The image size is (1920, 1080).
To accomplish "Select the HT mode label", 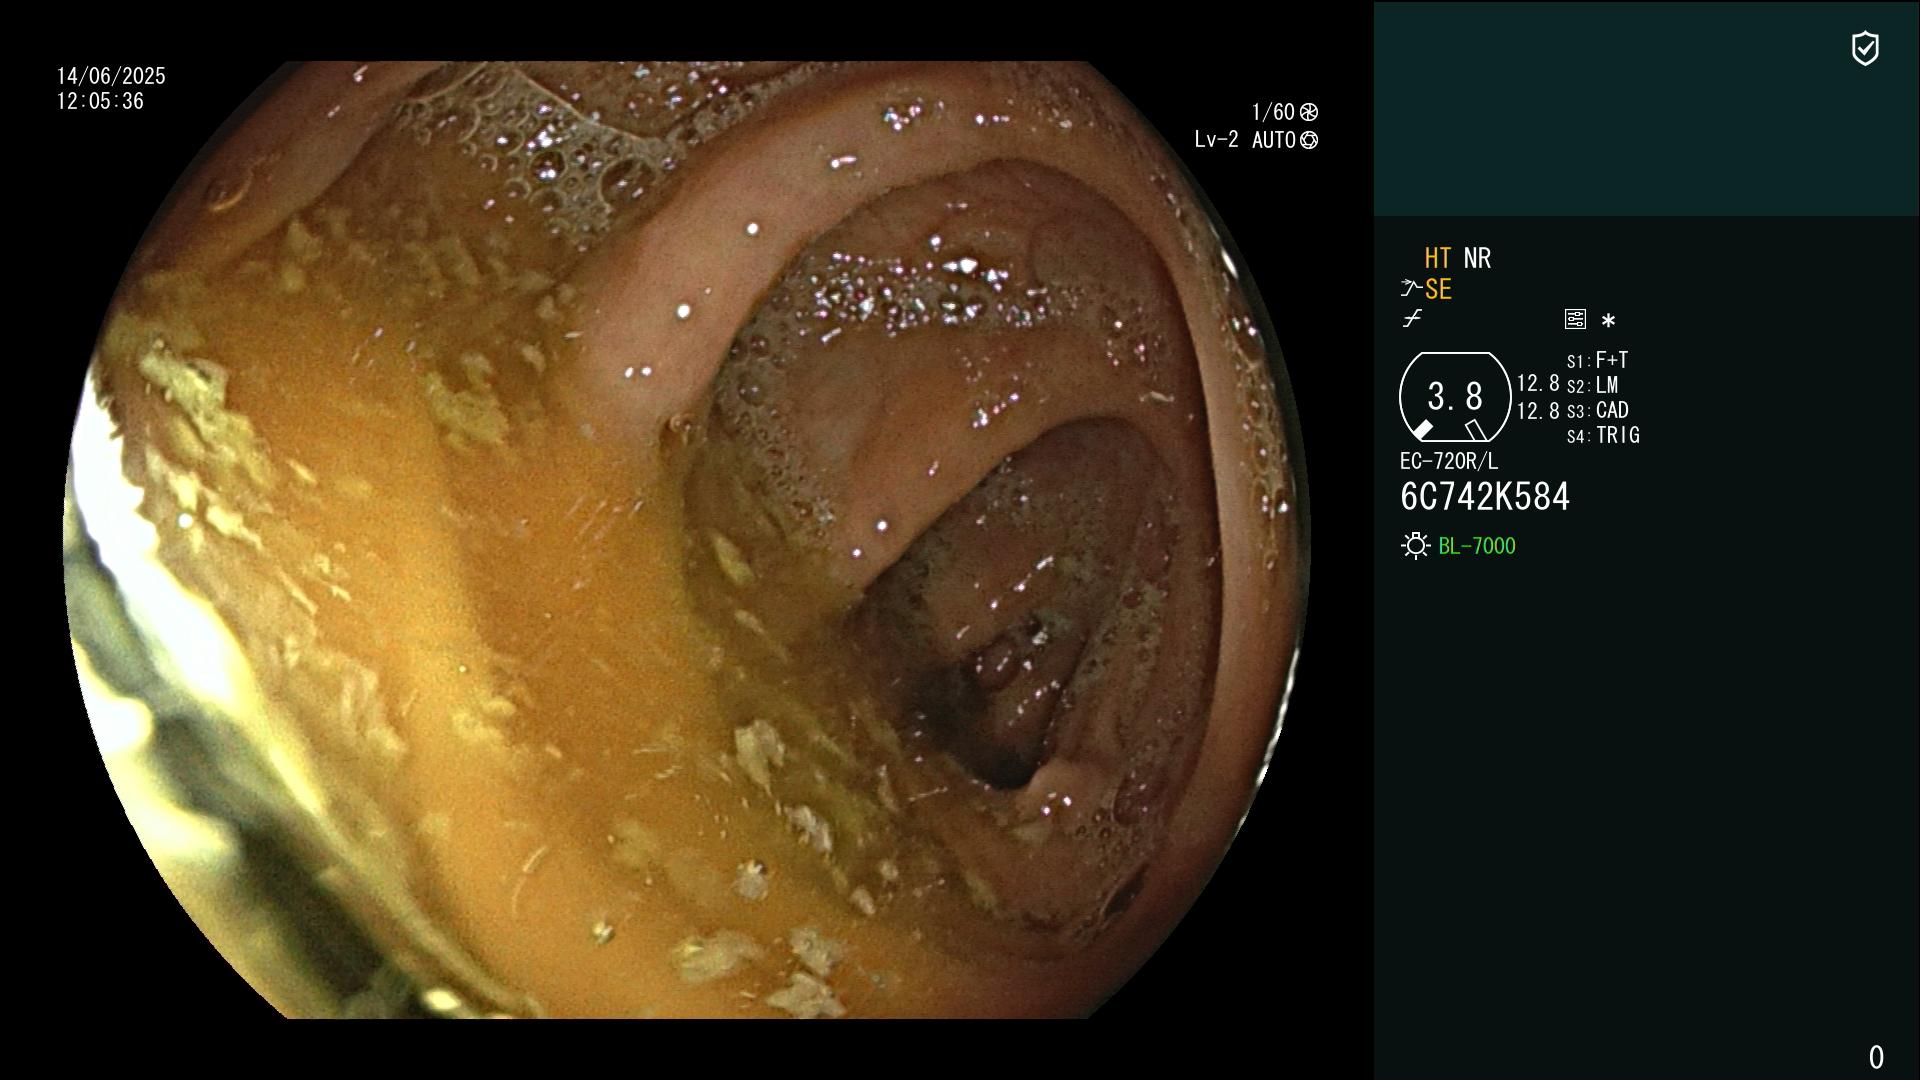I will click(1438, 258).
